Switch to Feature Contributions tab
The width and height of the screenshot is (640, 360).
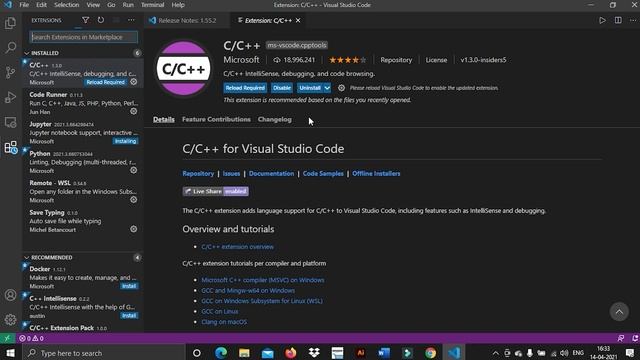coord(216,120)
